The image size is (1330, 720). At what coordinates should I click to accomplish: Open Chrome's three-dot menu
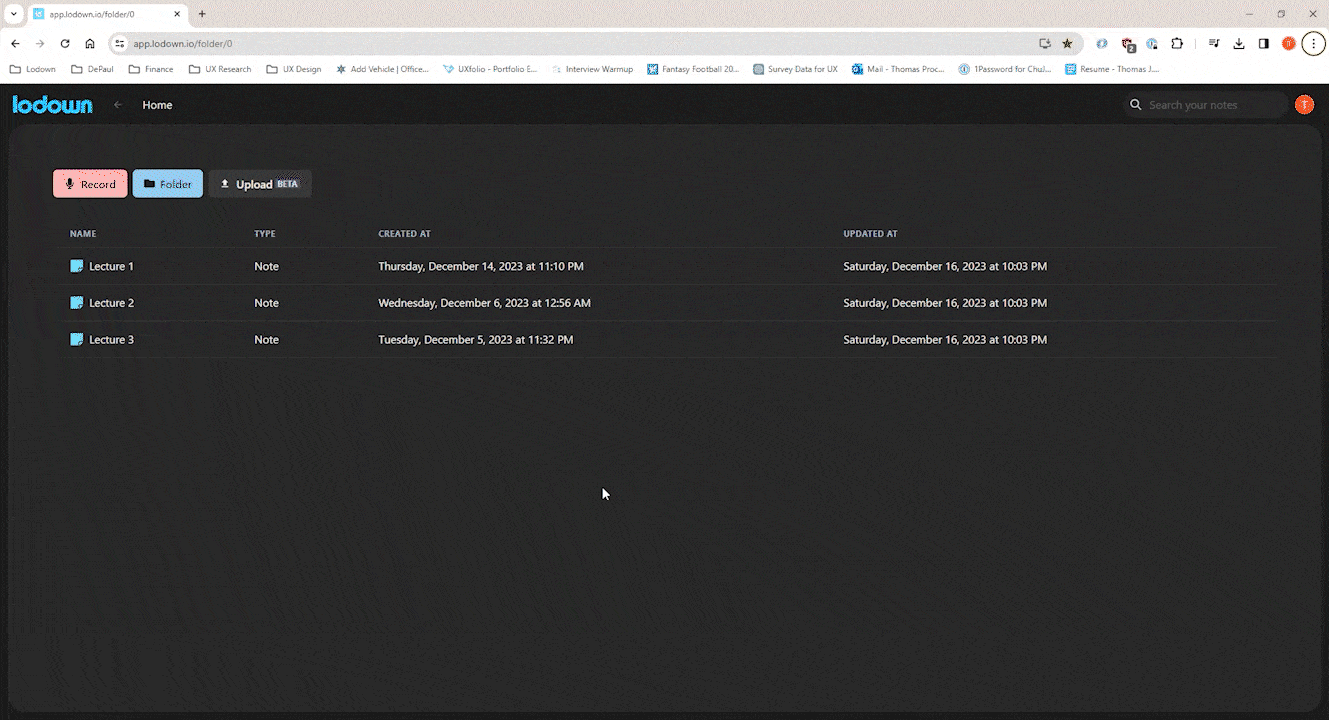(1313, 43)
